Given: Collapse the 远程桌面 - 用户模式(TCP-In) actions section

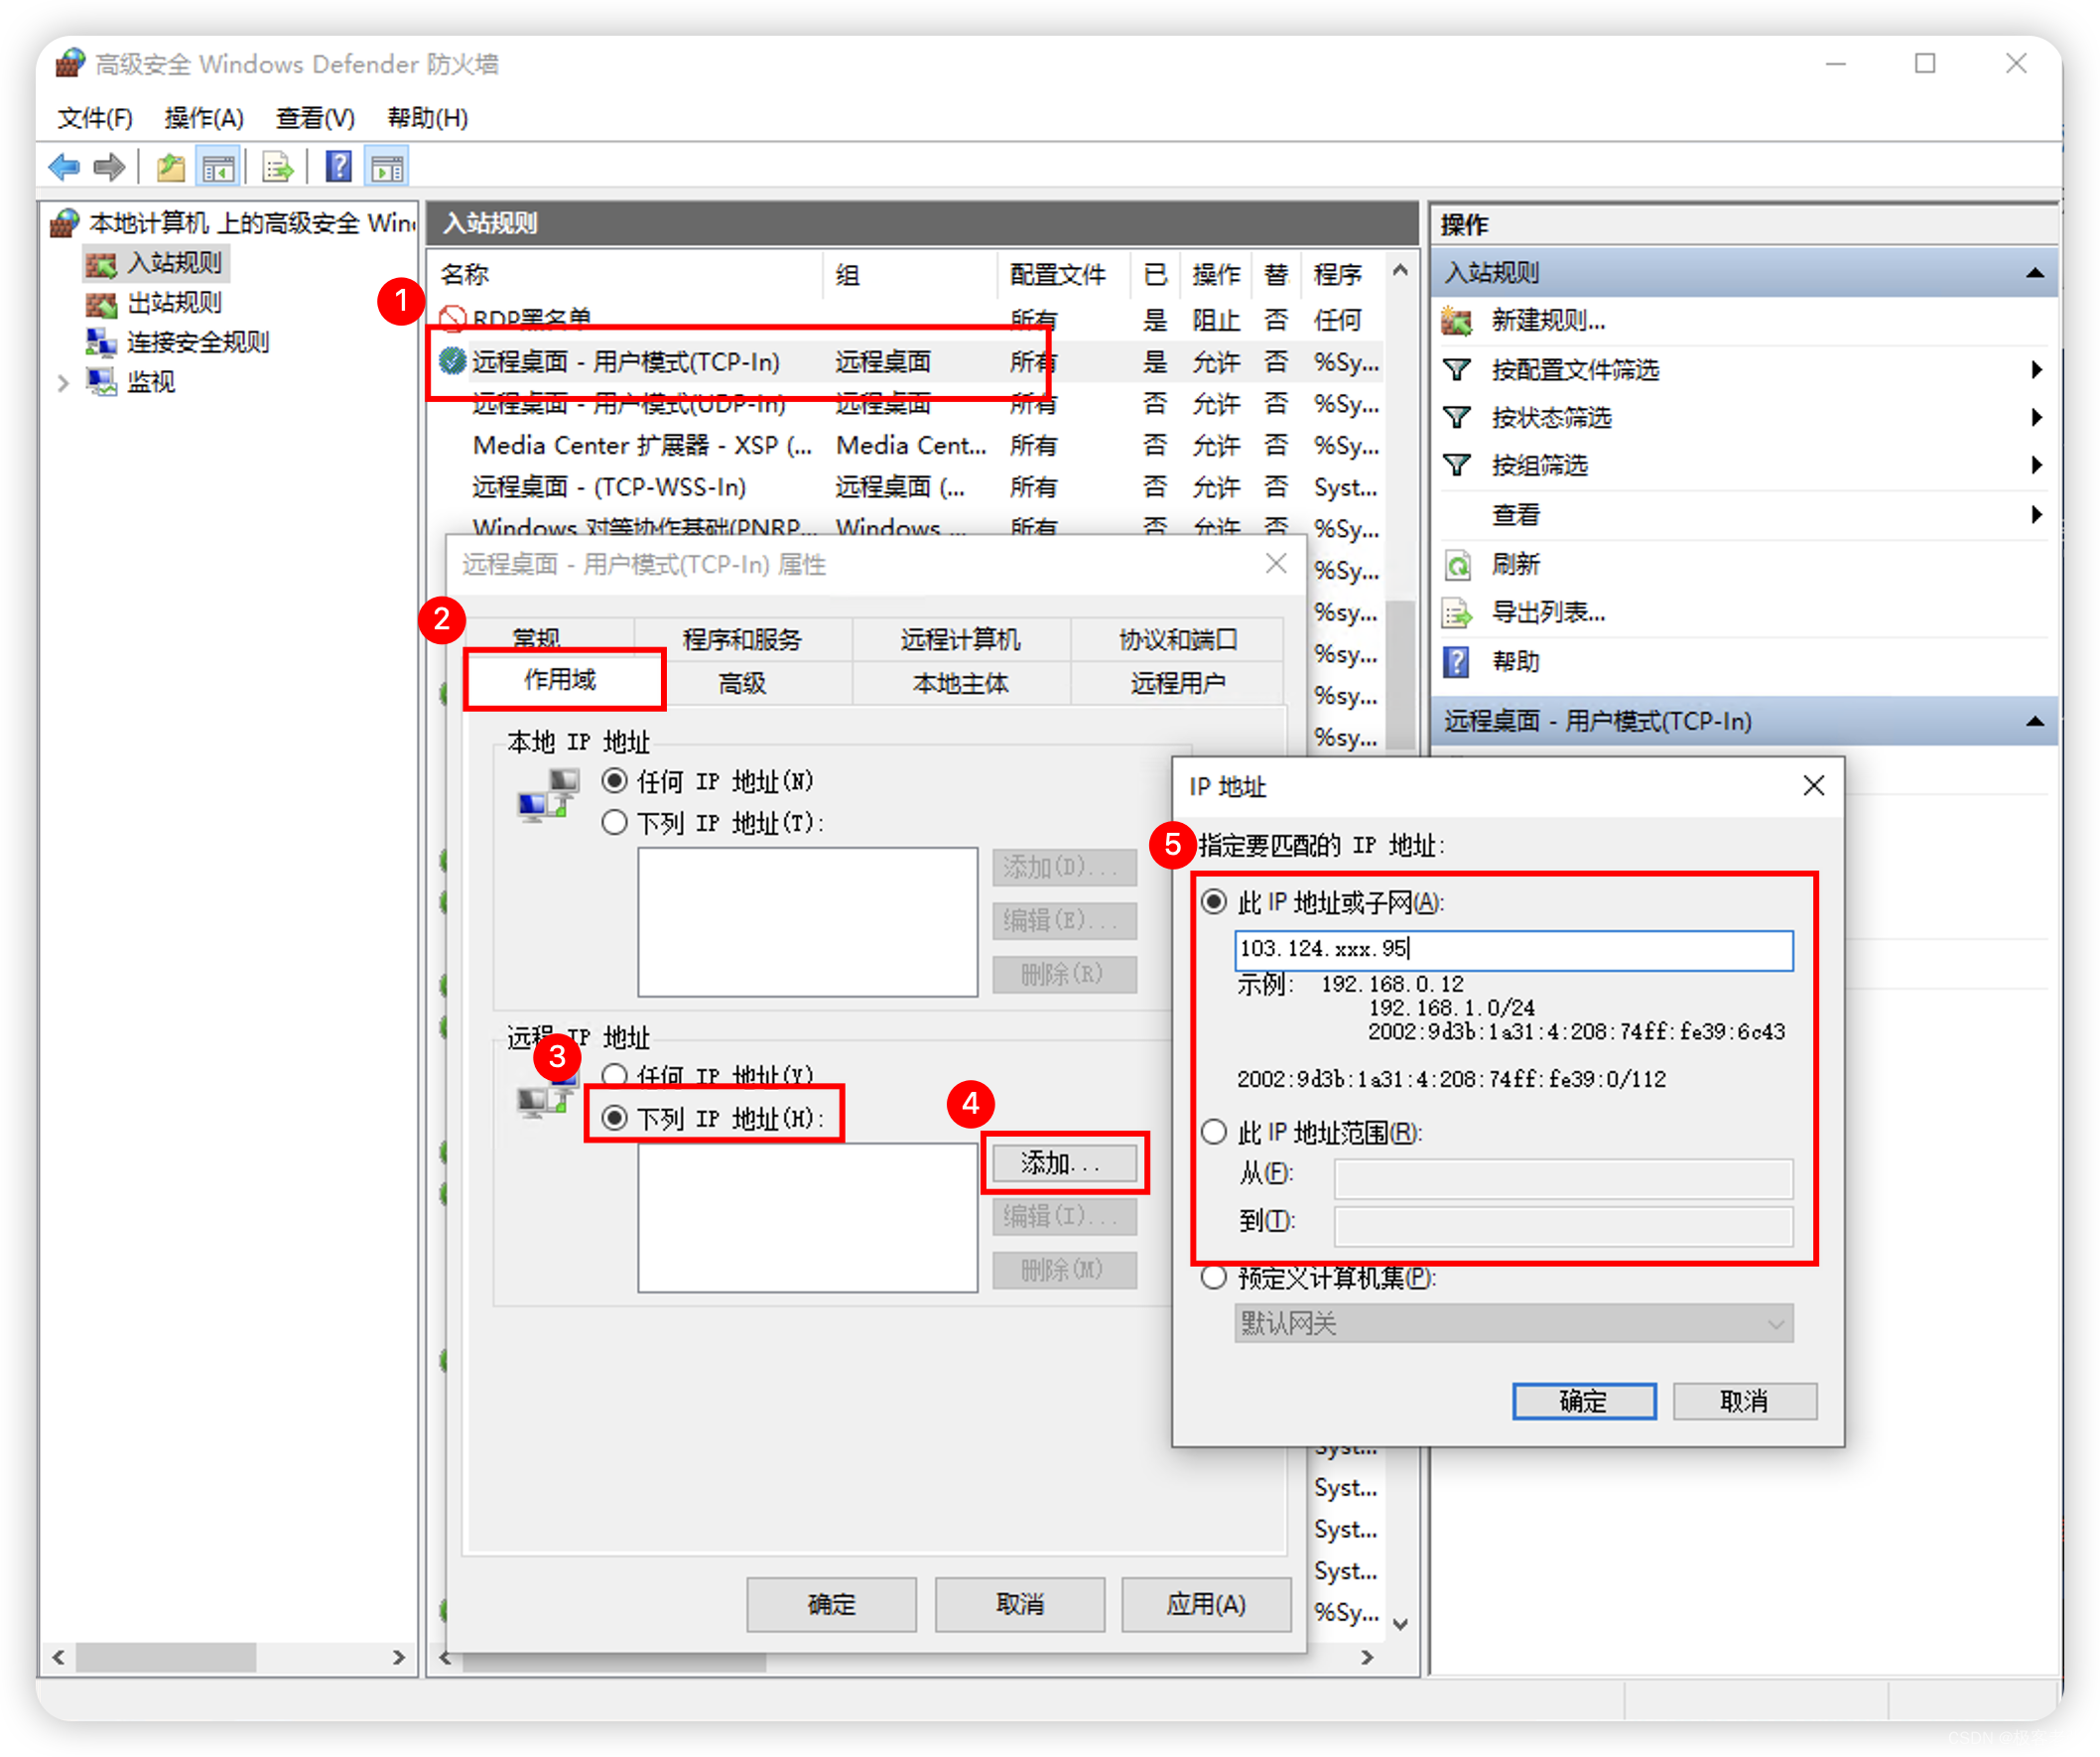Looking at the screenshot, I should (x=2034, y=722).
